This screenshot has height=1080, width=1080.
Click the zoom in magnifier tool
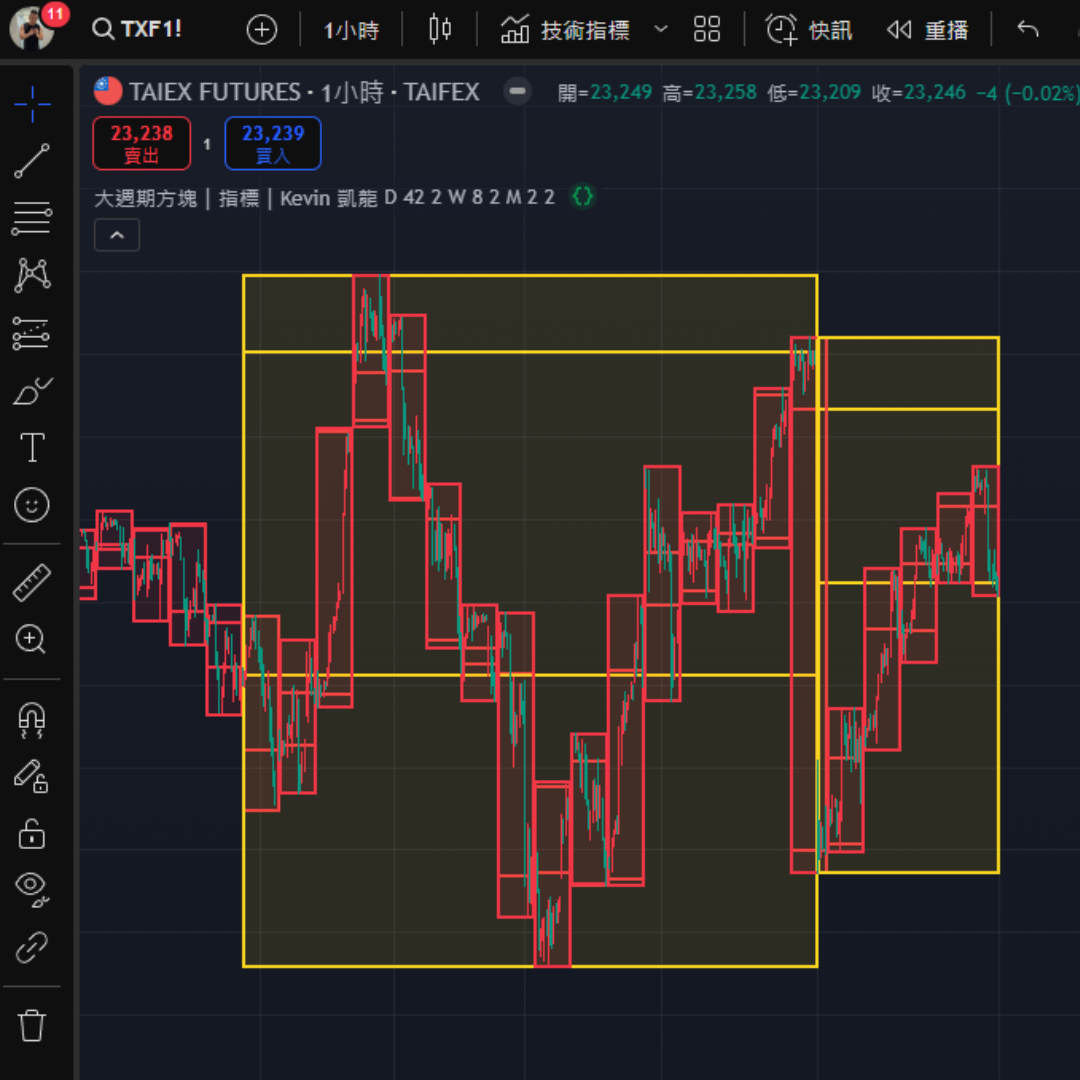(x=32, y=639)
